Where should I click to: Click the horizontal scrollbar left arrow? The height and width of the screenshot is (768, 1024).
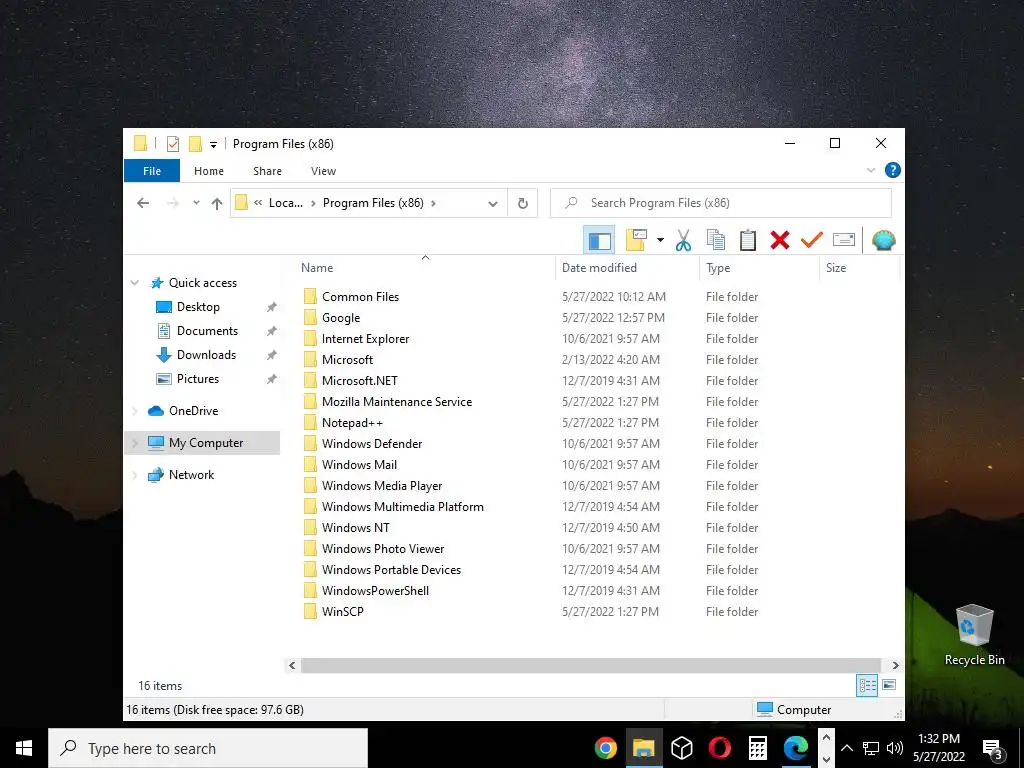292,665
